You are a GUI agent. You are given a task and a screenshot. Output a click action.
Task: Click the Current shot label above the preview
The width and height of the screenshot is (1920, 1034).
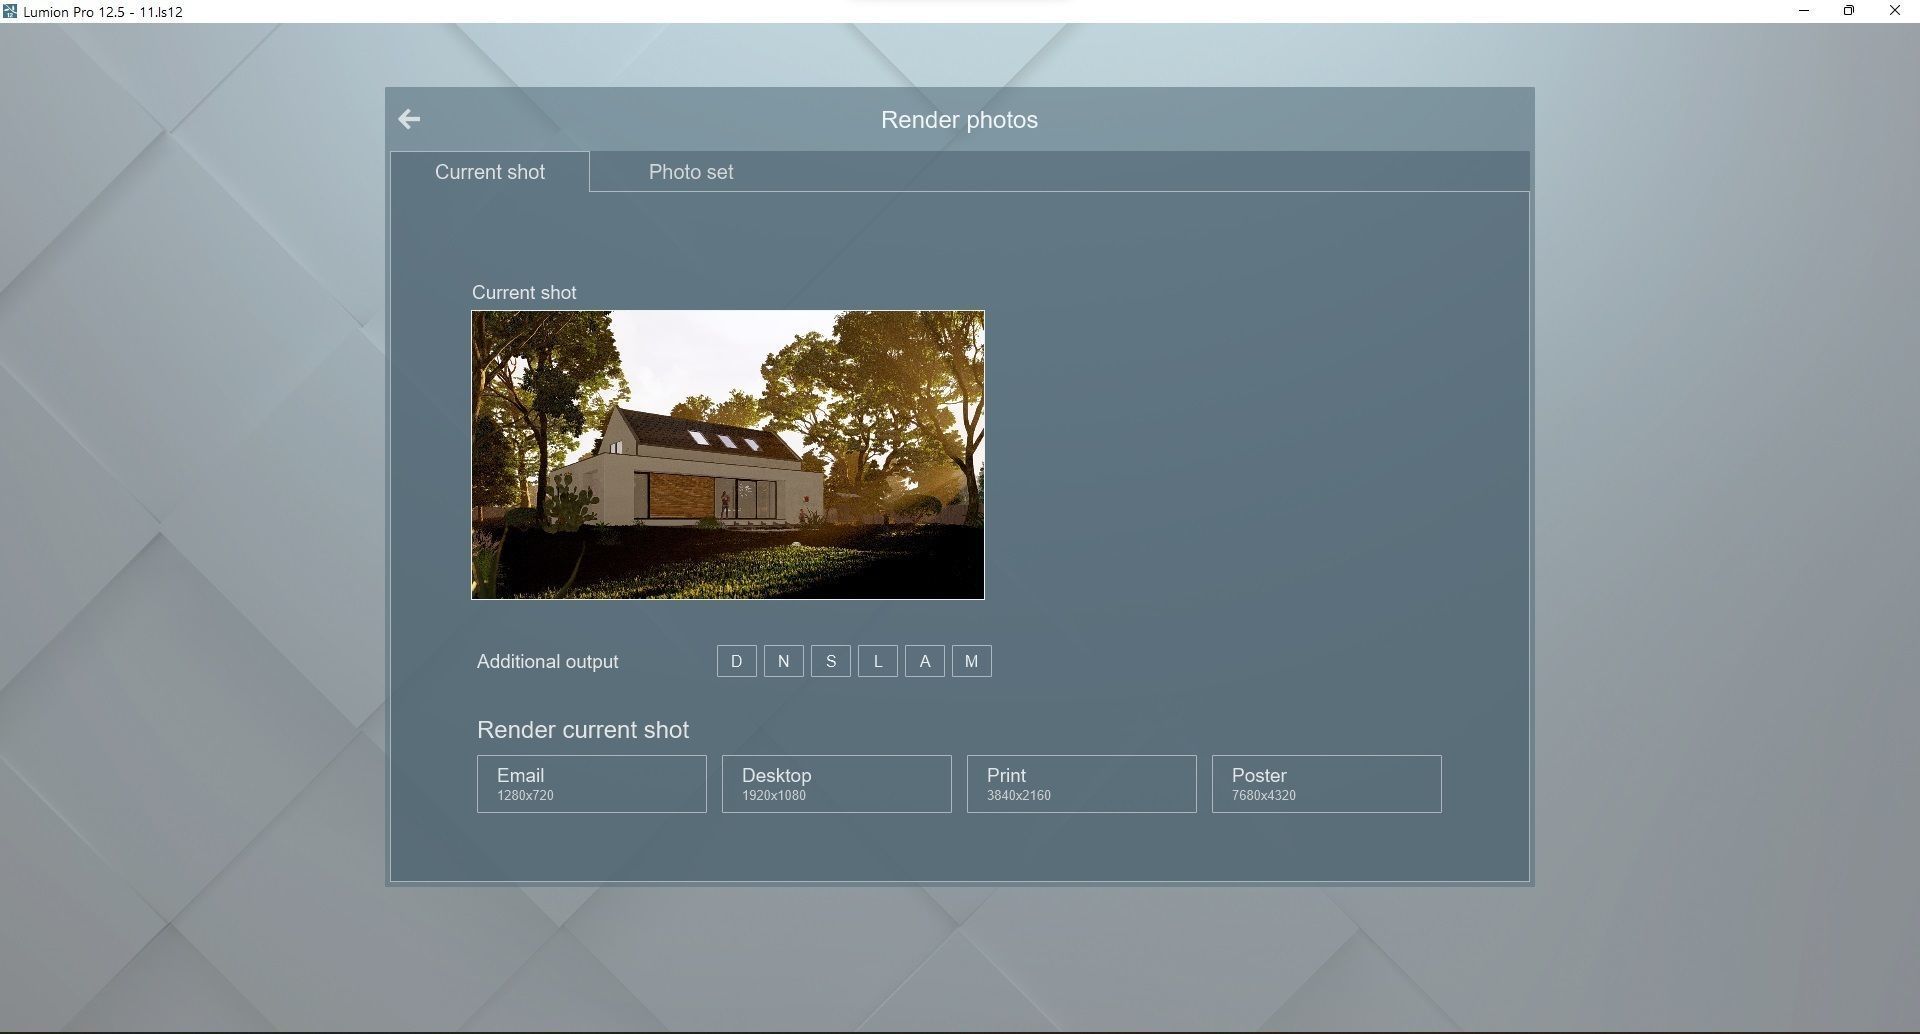point(524,293)
